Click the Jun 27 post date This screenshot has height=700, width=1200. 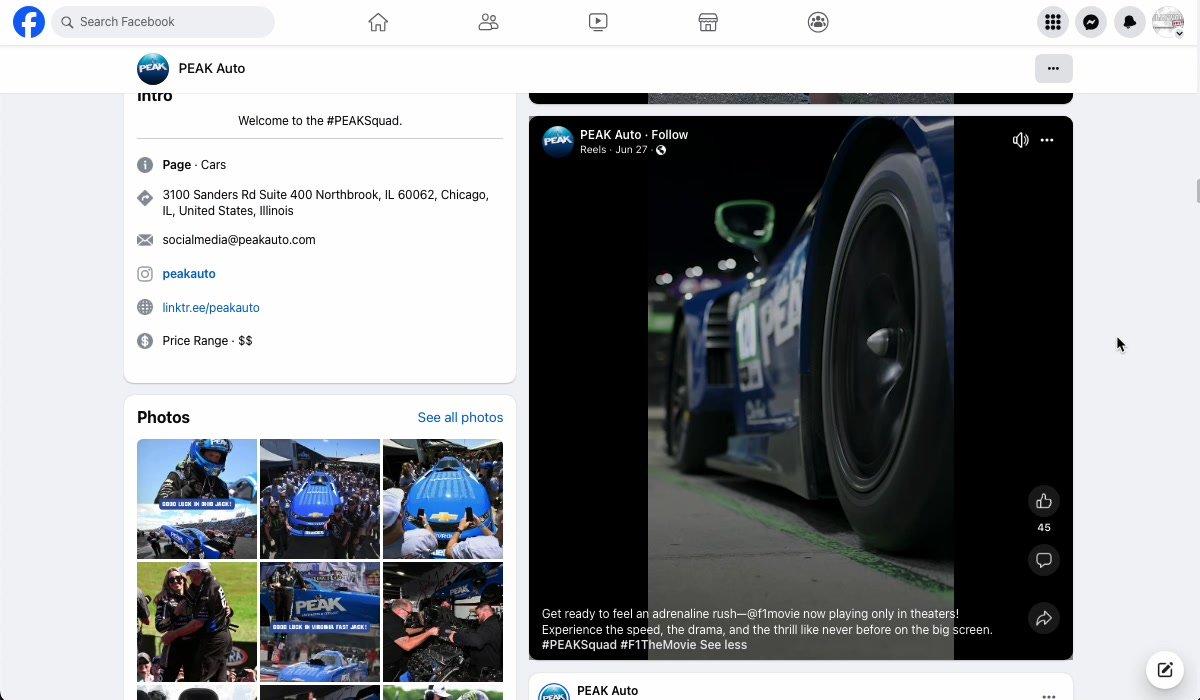[632, 150]
